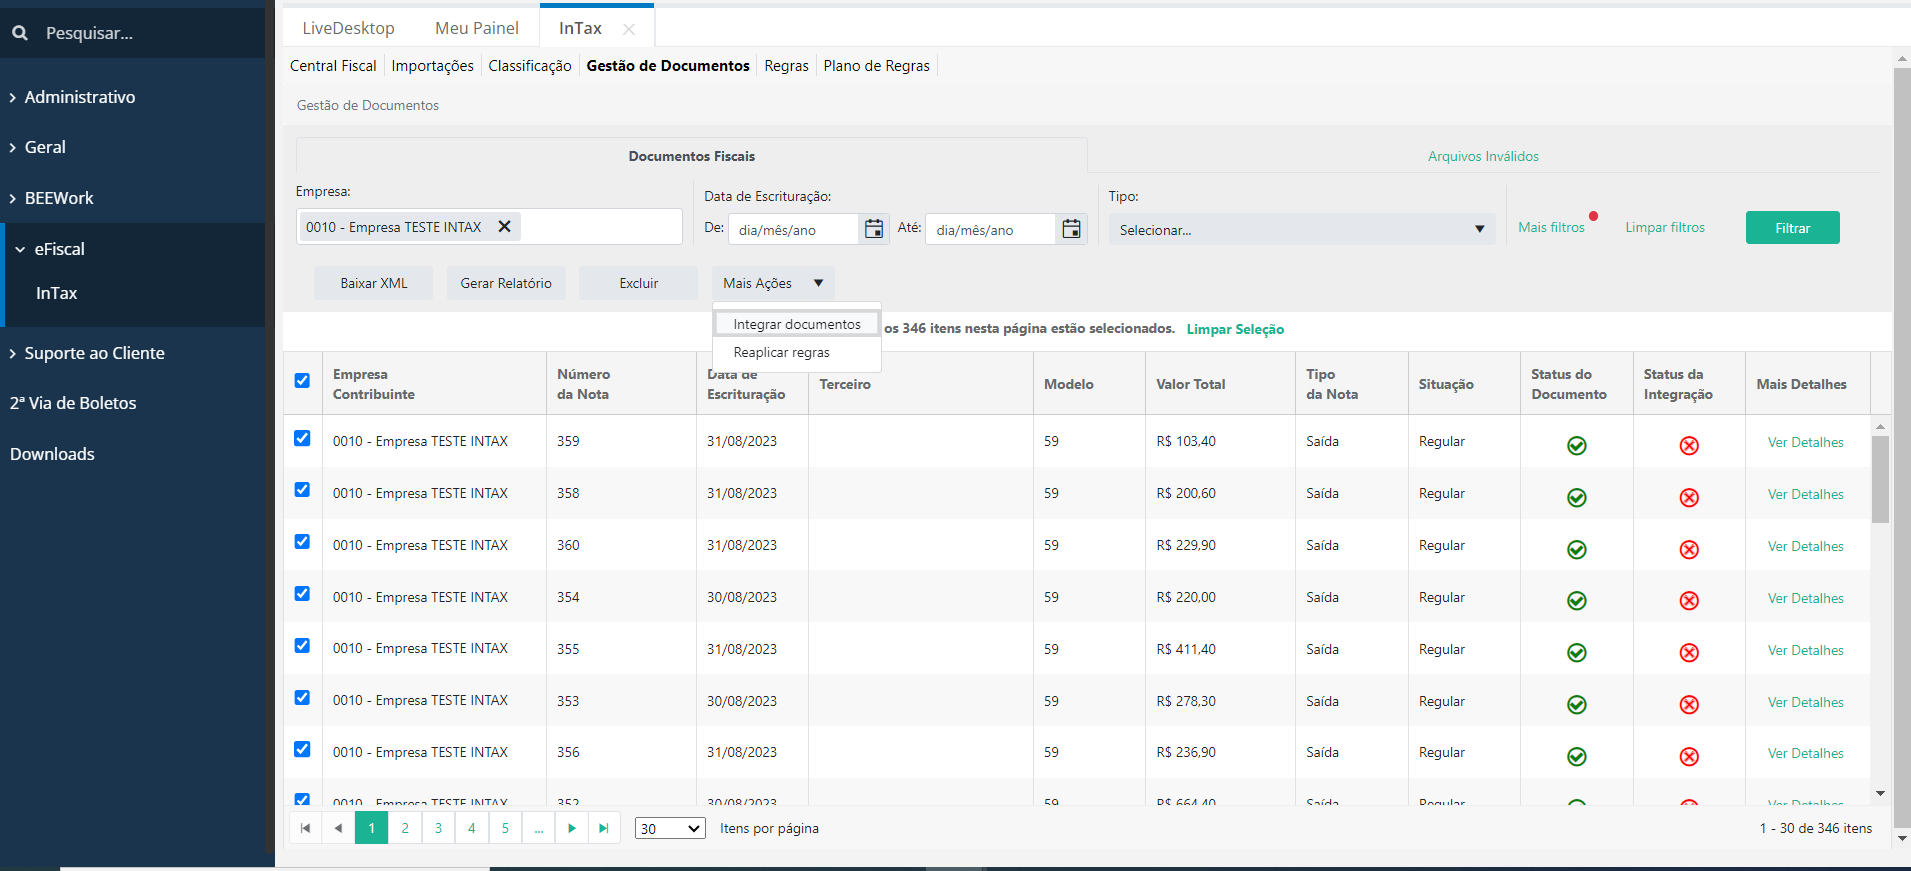Click the Gerar Relatório button
This screenshot has height=871, width=1911.
tap(506, 283)
